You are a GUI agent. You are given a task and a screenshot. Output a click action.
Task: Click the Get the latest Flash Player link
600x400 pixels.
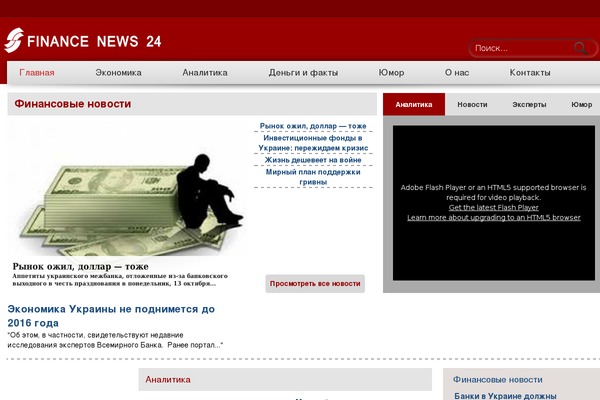pyautogui.click(x=493, y=208)
